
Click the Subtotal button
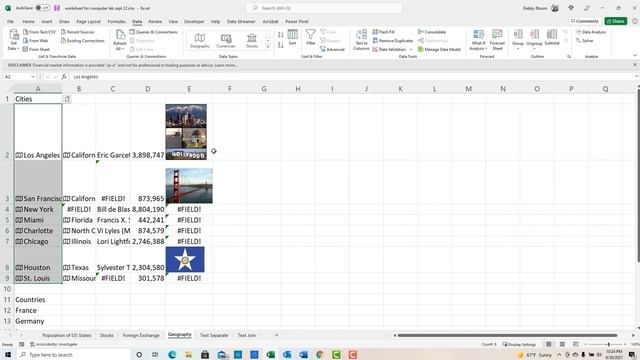[x=552, y=38]
